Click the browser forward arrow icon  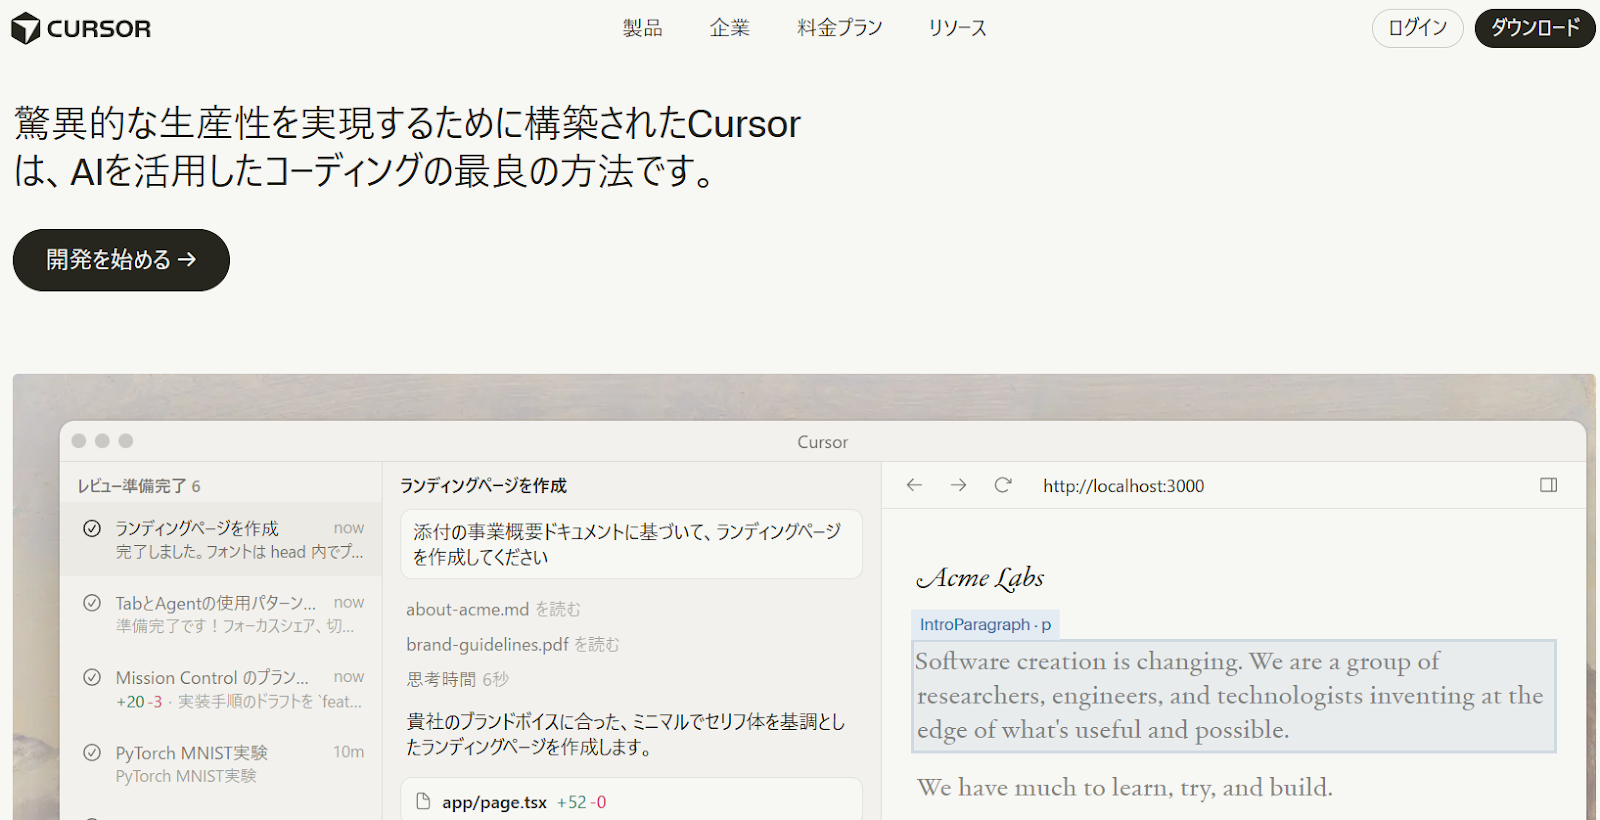tap(958, 485)
